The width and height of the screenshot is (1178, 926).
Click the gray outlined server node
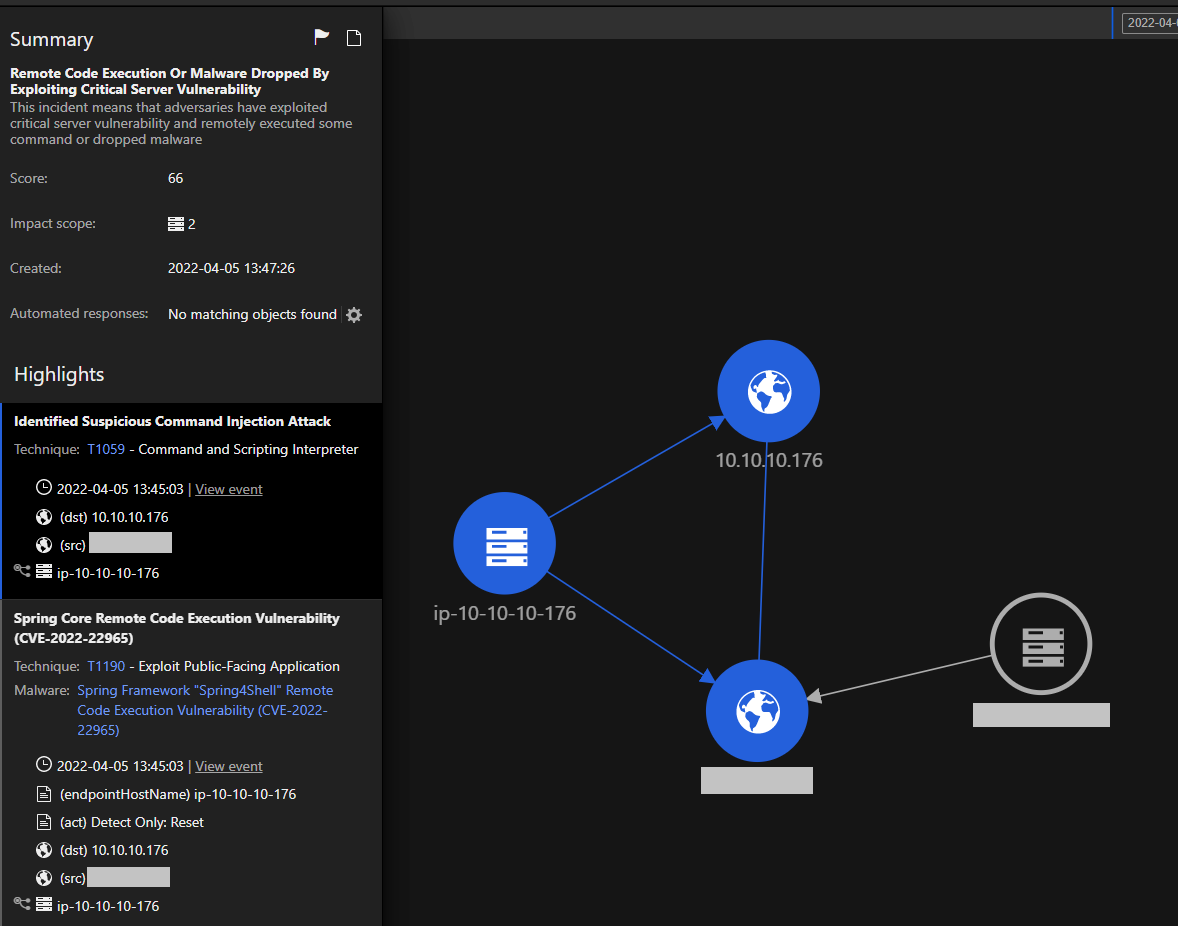click(1040, 644)
